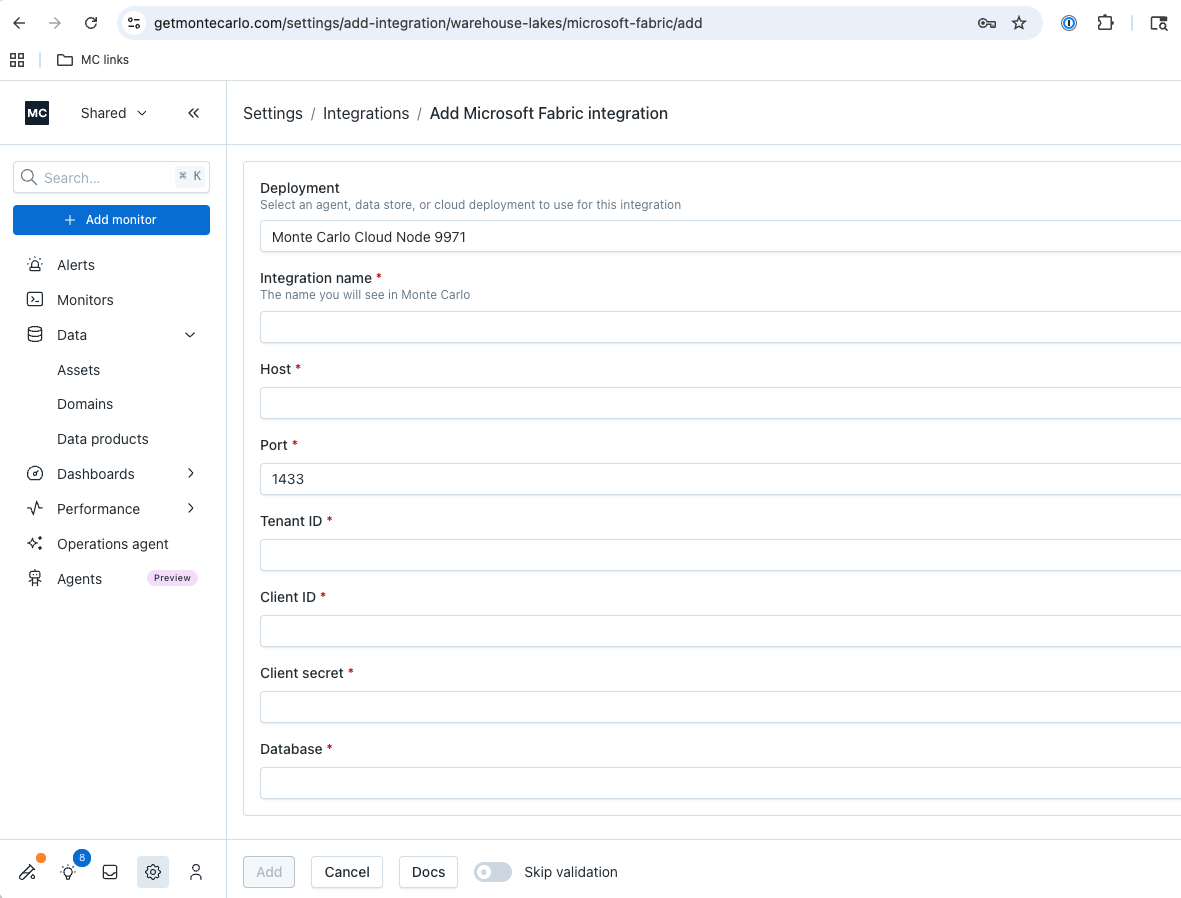Screen dimensions: 1181x898
Task: Click the Port field showing 1433
Action: [720, 479]
